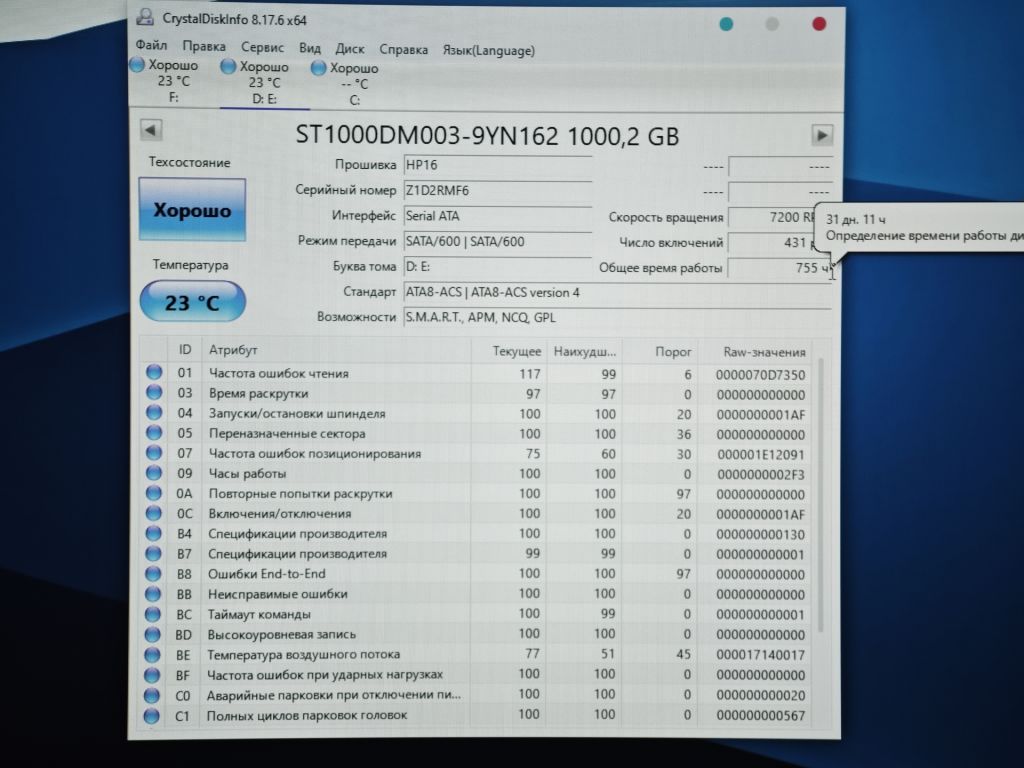The width and height of the screenshot is (1024, 768).
Task: Select the Полных циклов парковок головок row
Action: pos(475,715)
